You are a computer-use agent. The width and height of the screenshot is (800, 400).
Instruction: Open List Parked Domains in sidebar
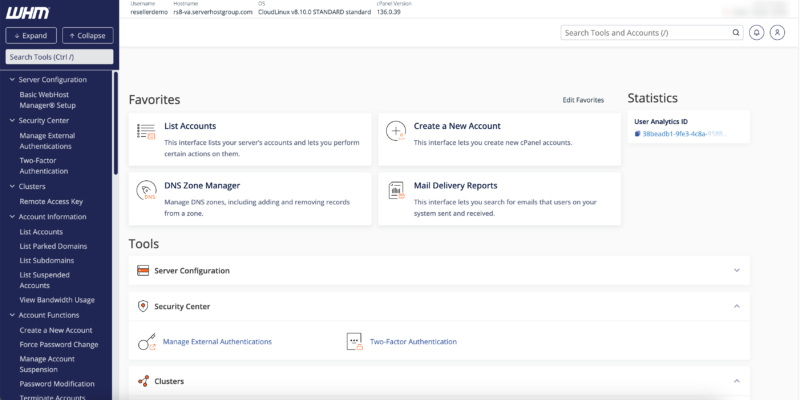tap(53, 246)
